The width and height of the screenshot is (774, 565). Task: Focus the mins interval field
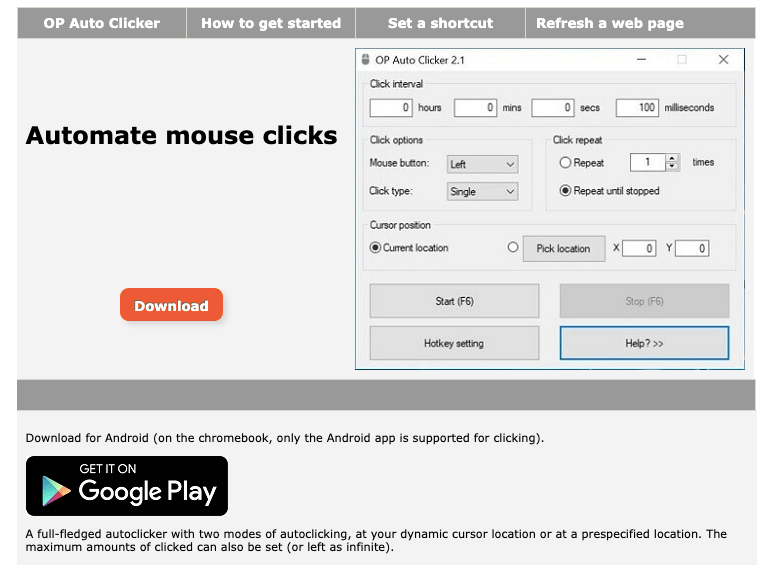(475, 108)
